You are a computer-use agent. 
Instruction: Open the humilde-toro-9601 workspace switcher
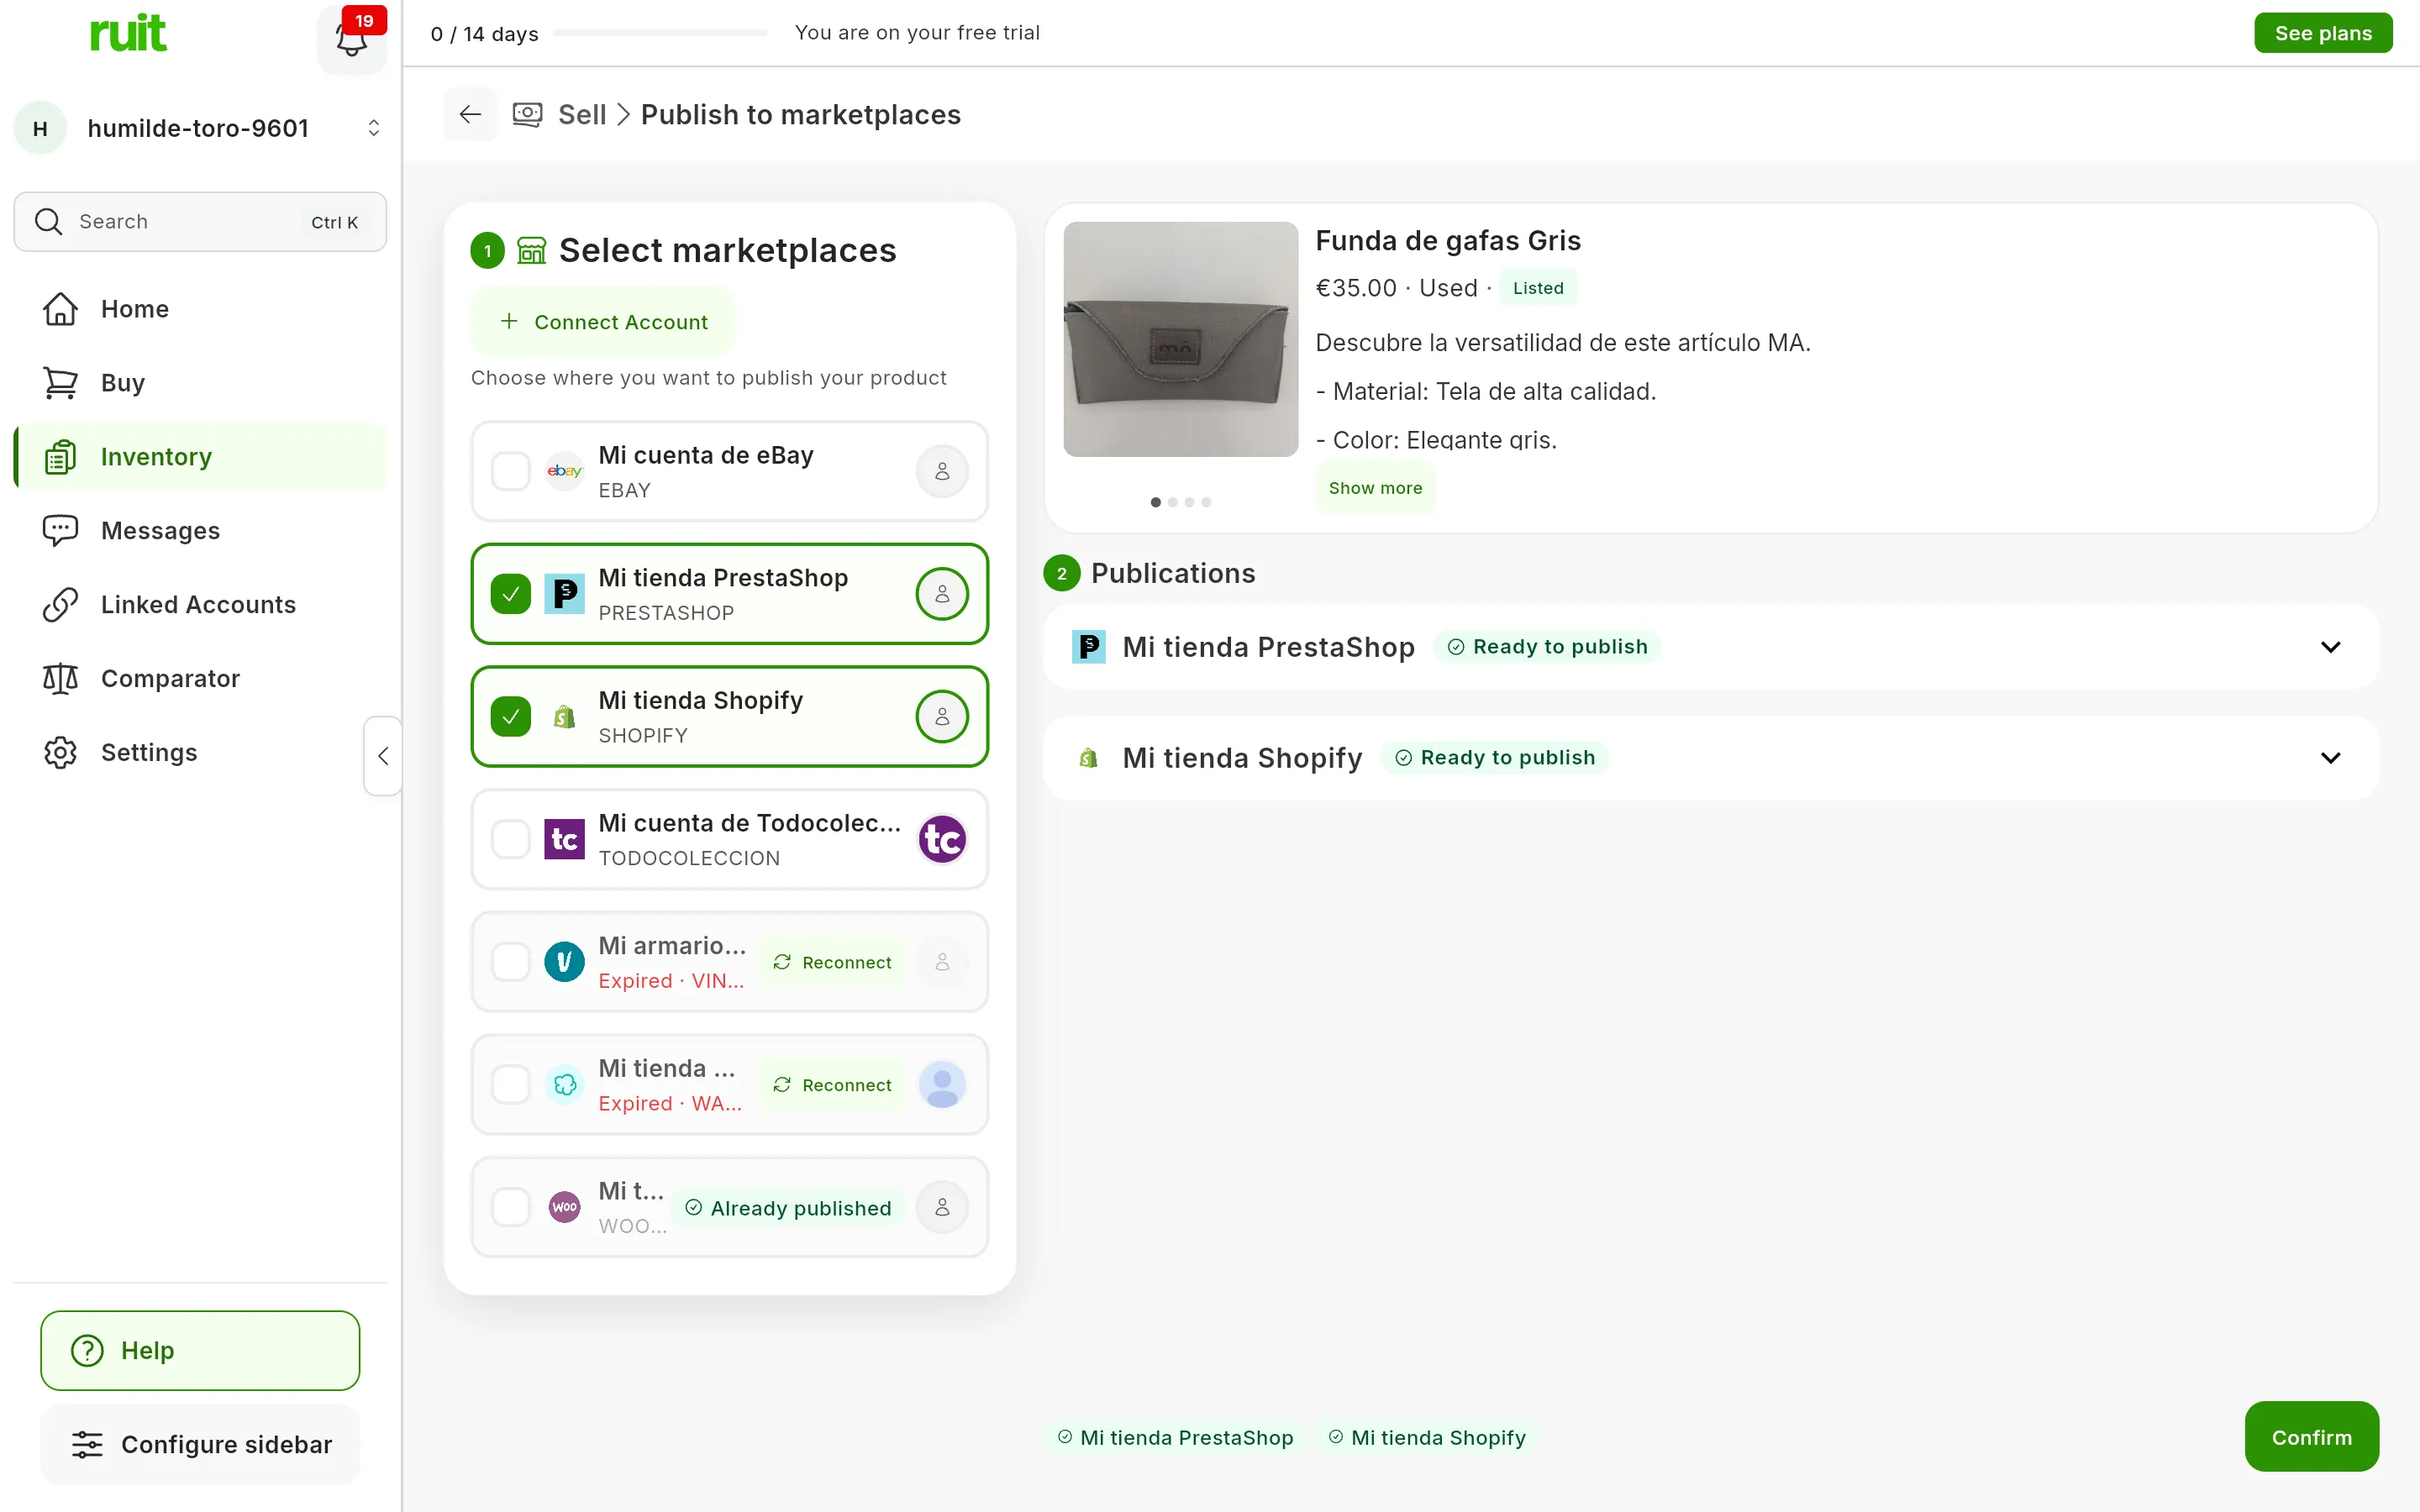pyautogui.click(x=200, y=128)
